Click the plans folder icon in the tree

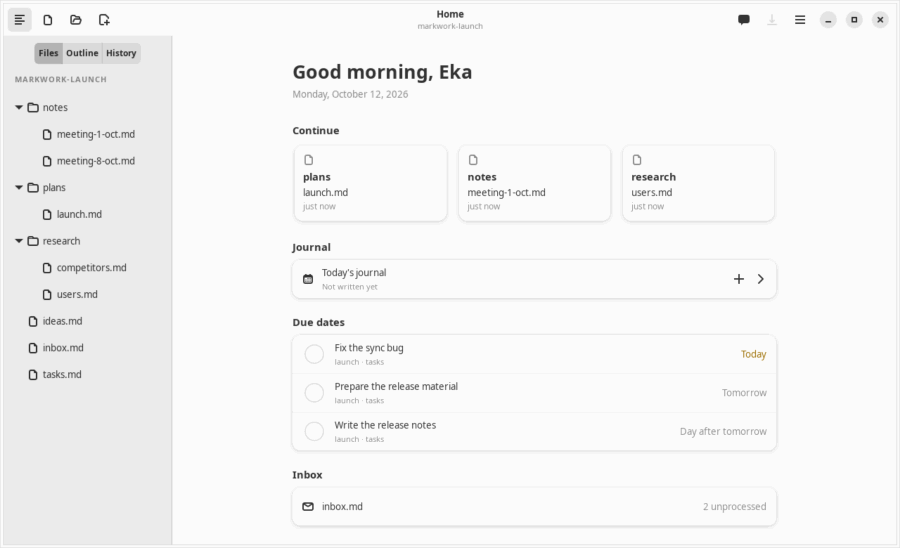tap(33, 188)
